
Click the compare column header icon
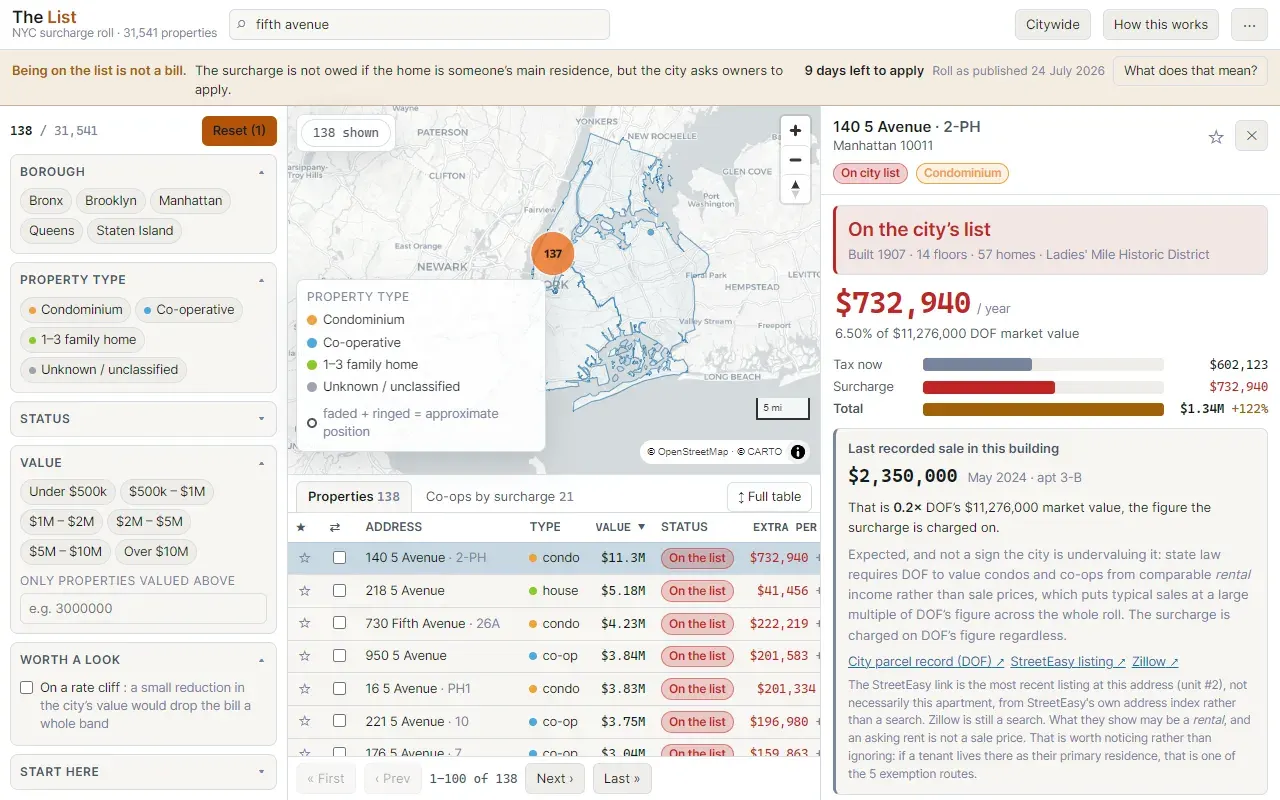click(x=335, y=527)
